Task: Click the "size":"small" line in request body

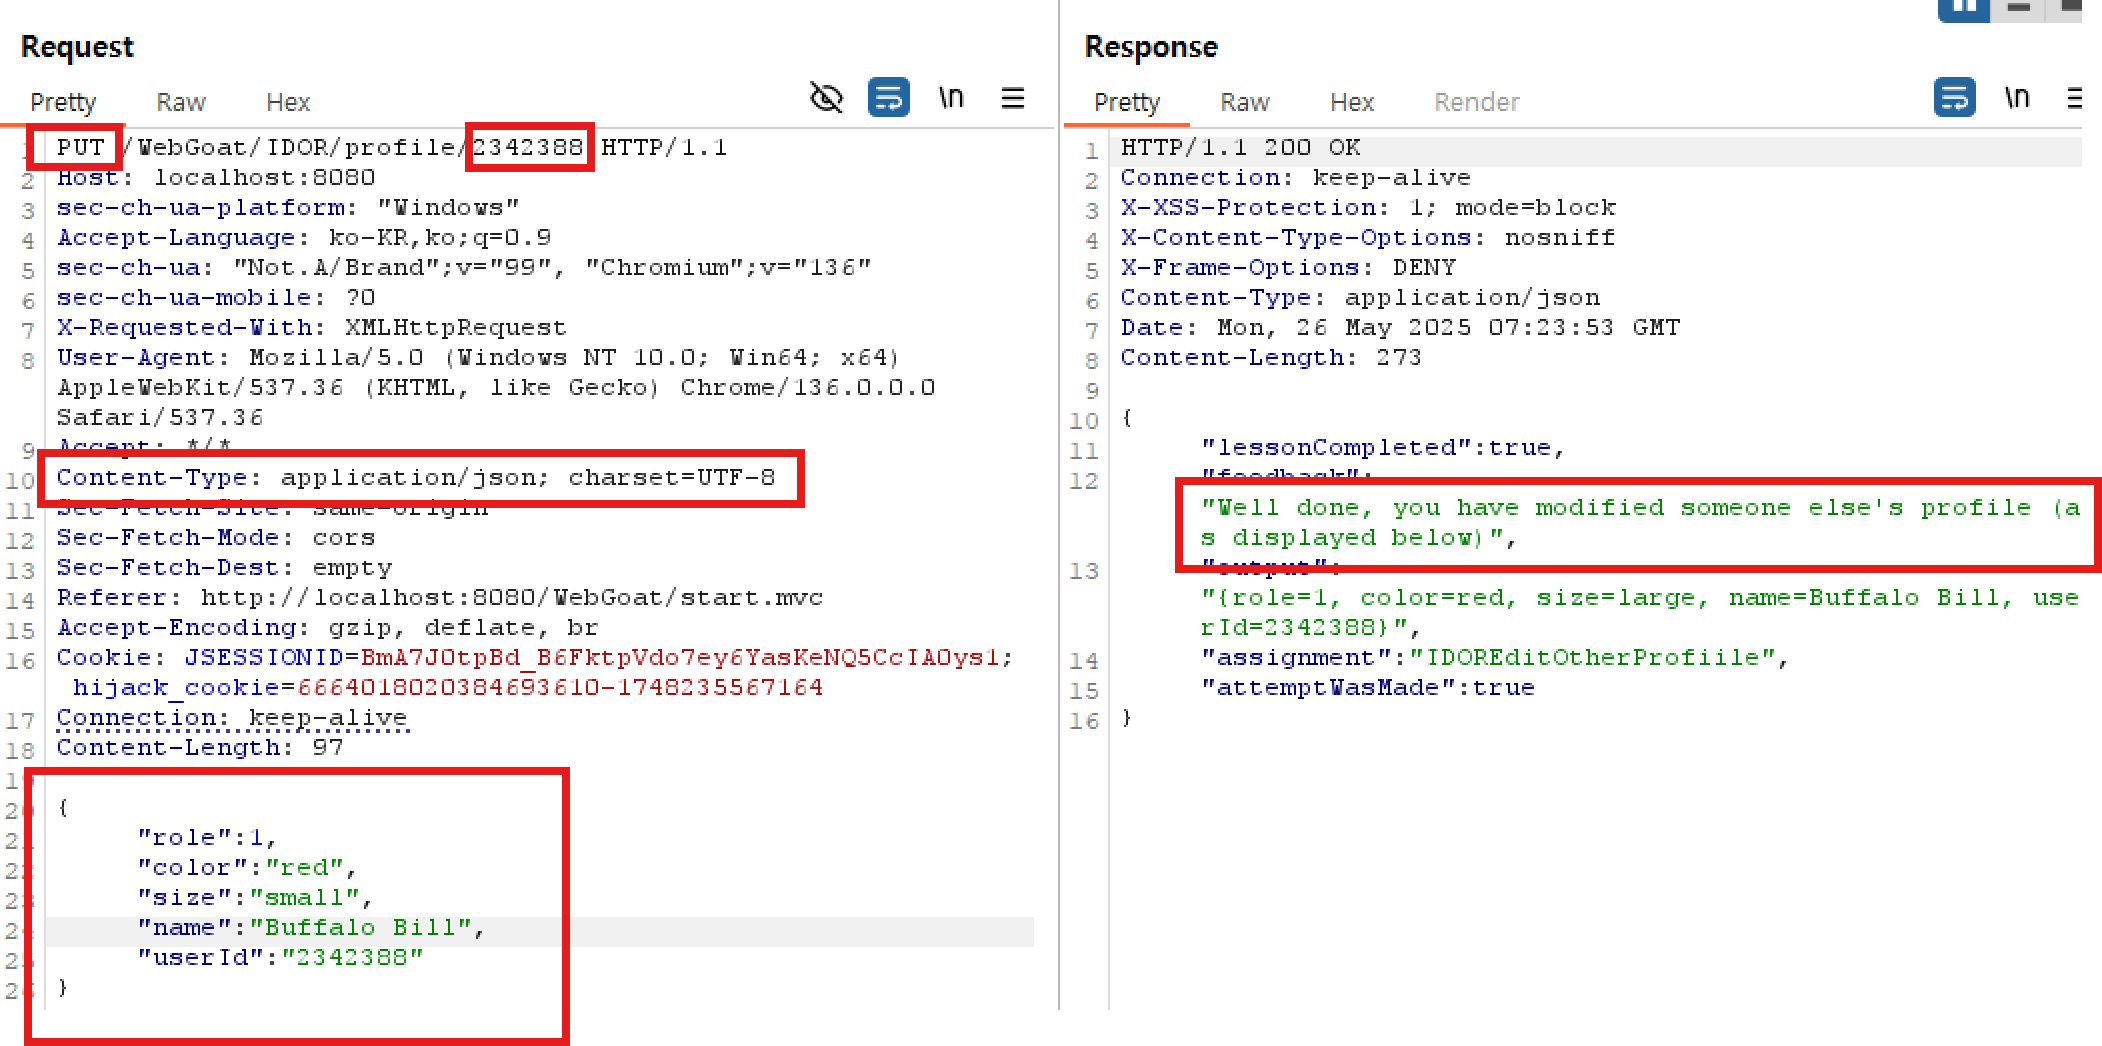Action: pos(255,897)
